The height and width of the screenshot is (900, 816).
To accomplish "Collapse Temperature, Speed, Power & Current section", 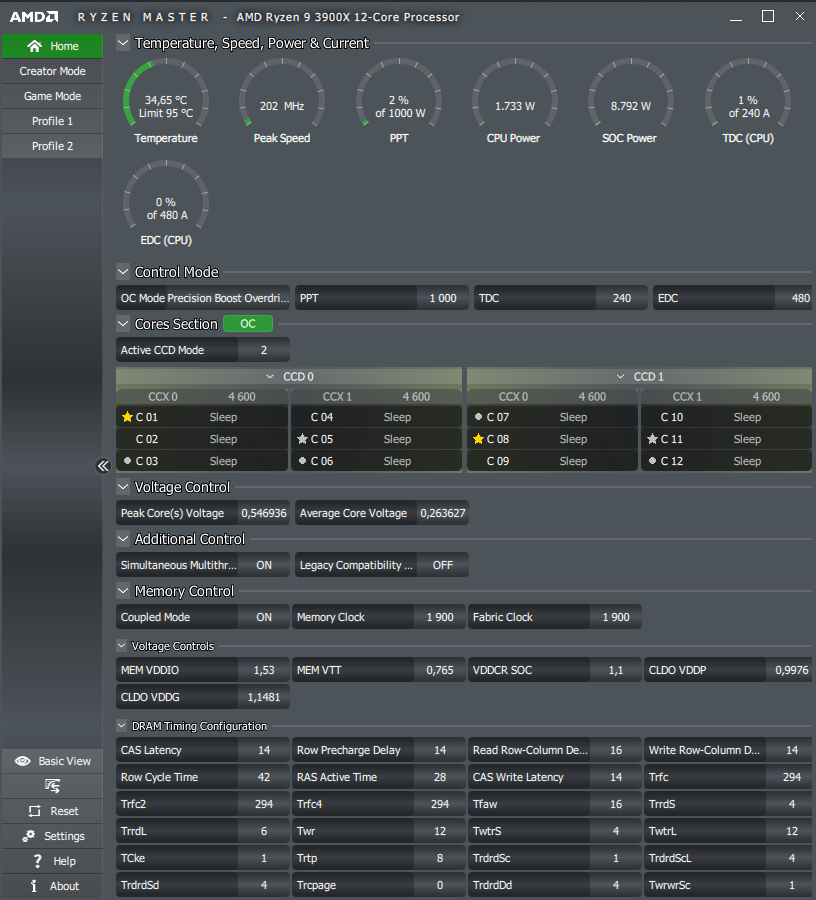I will pos(123,43).
